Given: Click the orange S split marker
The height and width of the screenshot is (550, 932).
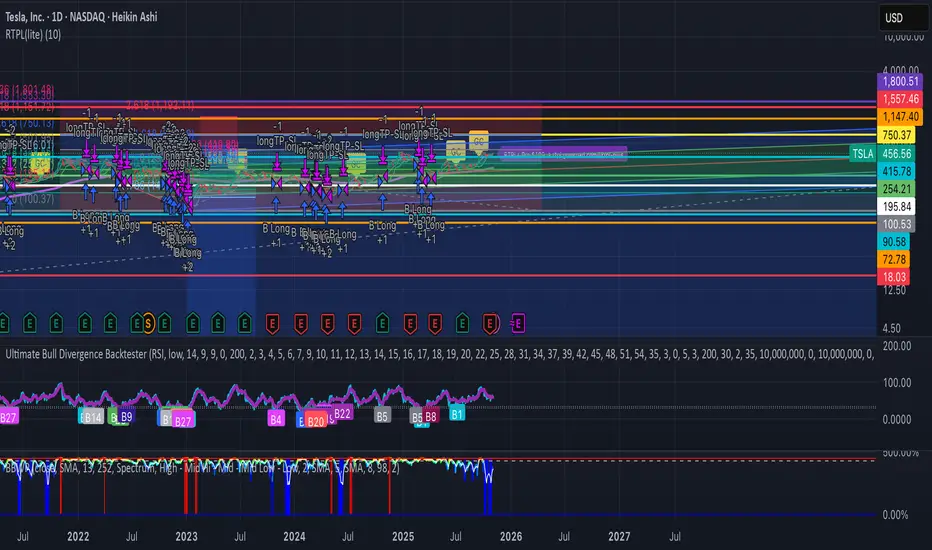Looking at the screenshot, I should [x=148, y=324].
